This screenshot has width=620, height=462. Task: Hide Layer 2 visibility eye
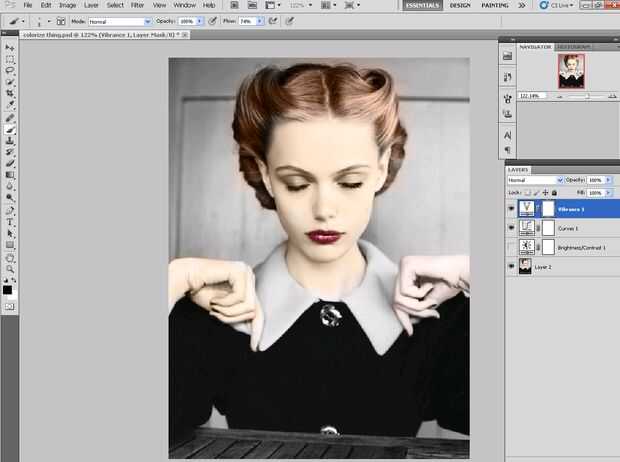511,267
